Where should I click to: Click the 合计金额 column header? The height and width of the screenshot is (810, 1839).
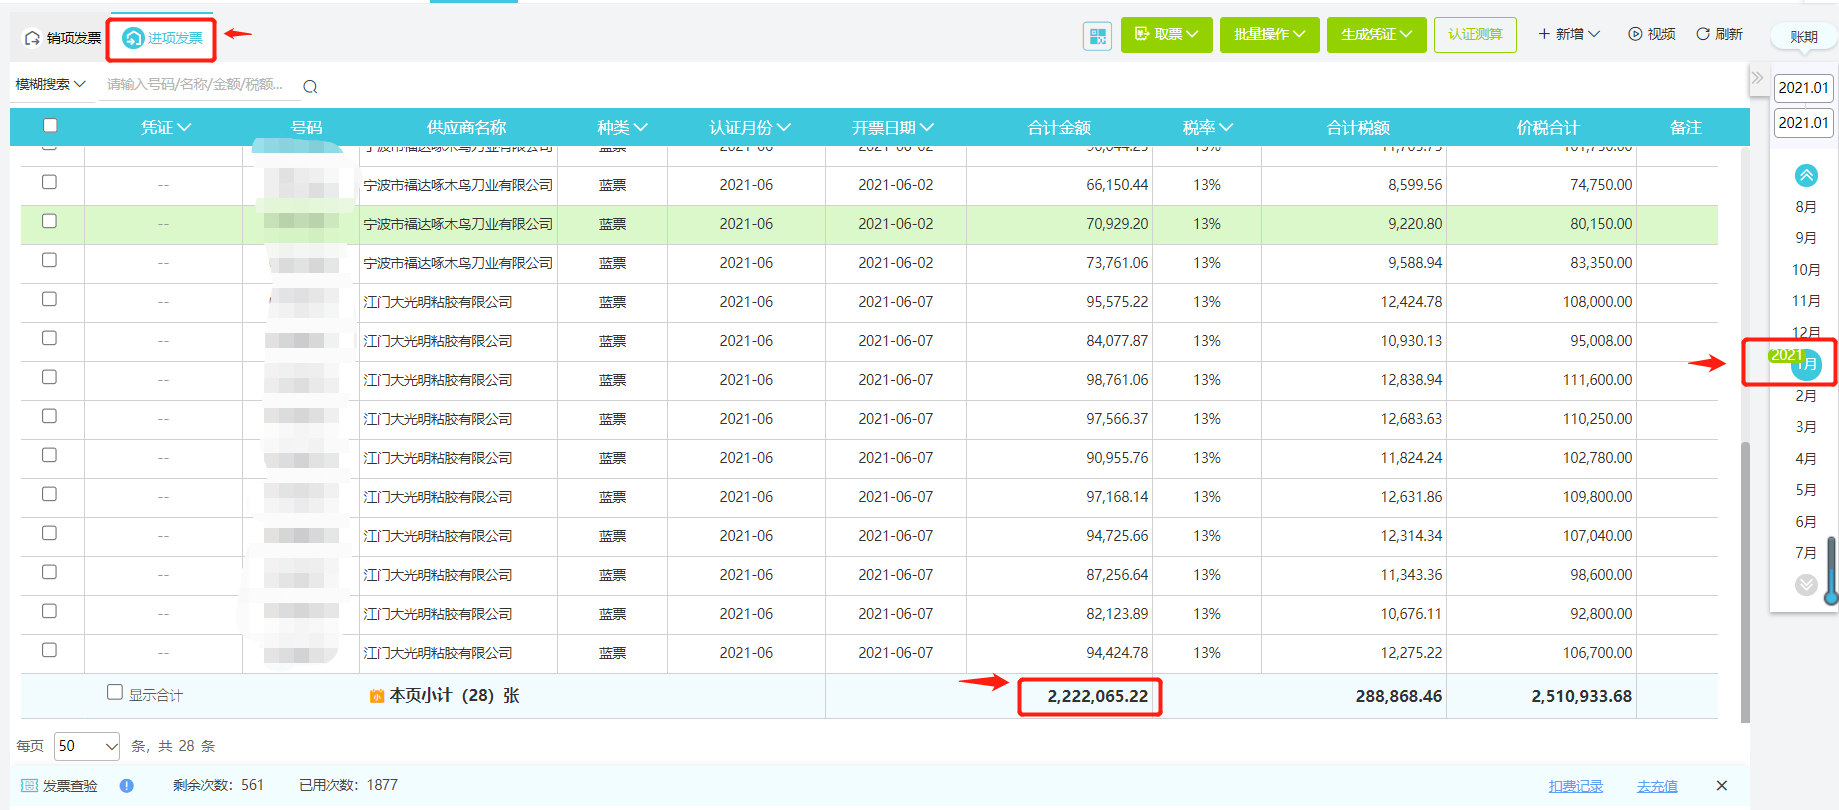point(1058,128)
